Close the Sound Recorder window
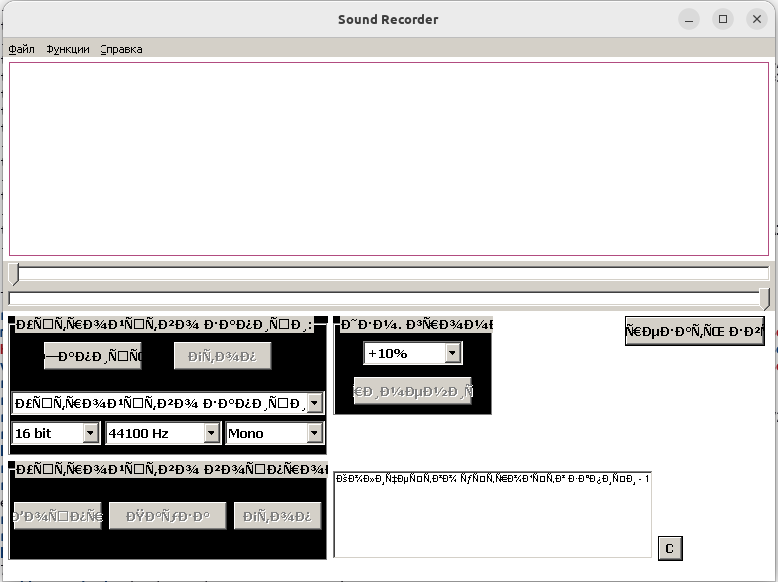778x582 pixels. coord(757,19)
